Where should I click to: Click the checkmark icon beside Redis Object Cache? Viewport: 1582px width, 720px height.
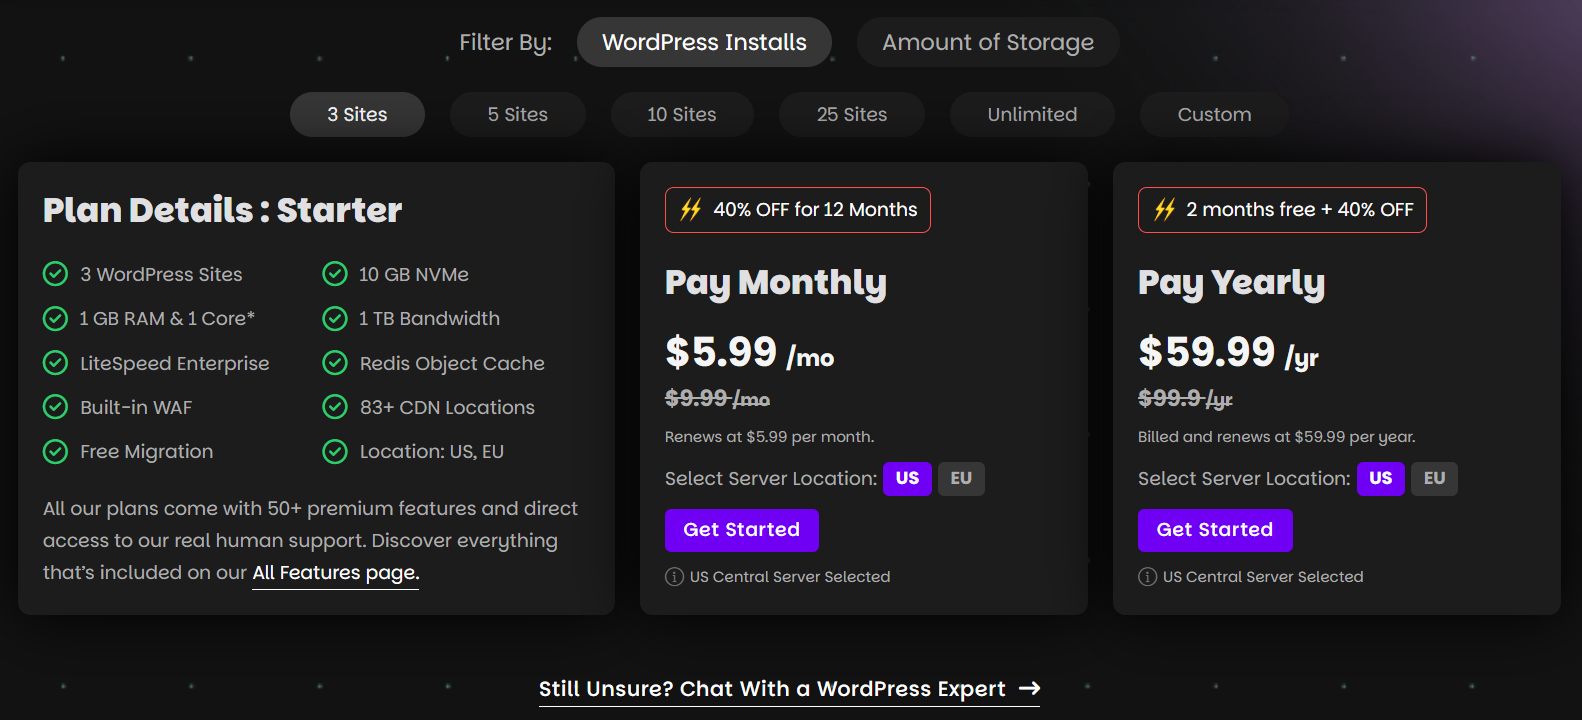tap(335, 363)
